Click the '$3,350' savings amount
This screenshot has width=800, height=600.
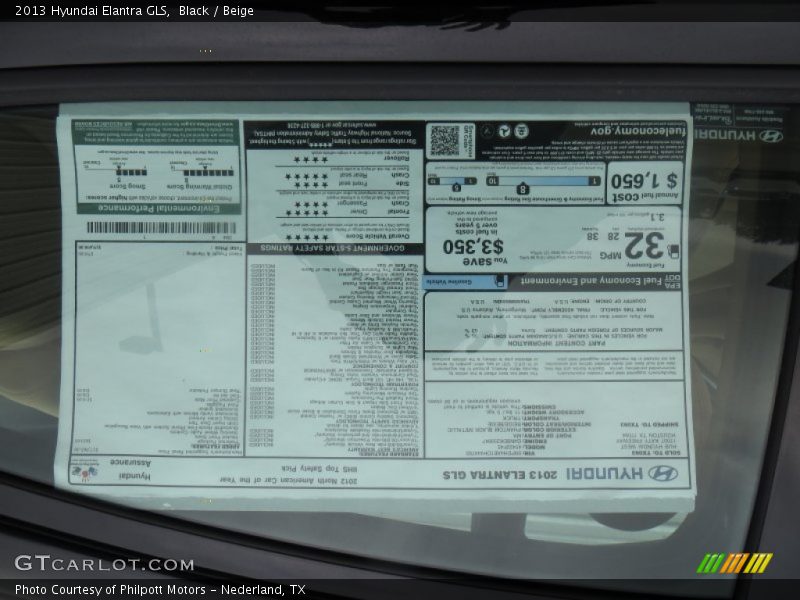click(473, 246)
